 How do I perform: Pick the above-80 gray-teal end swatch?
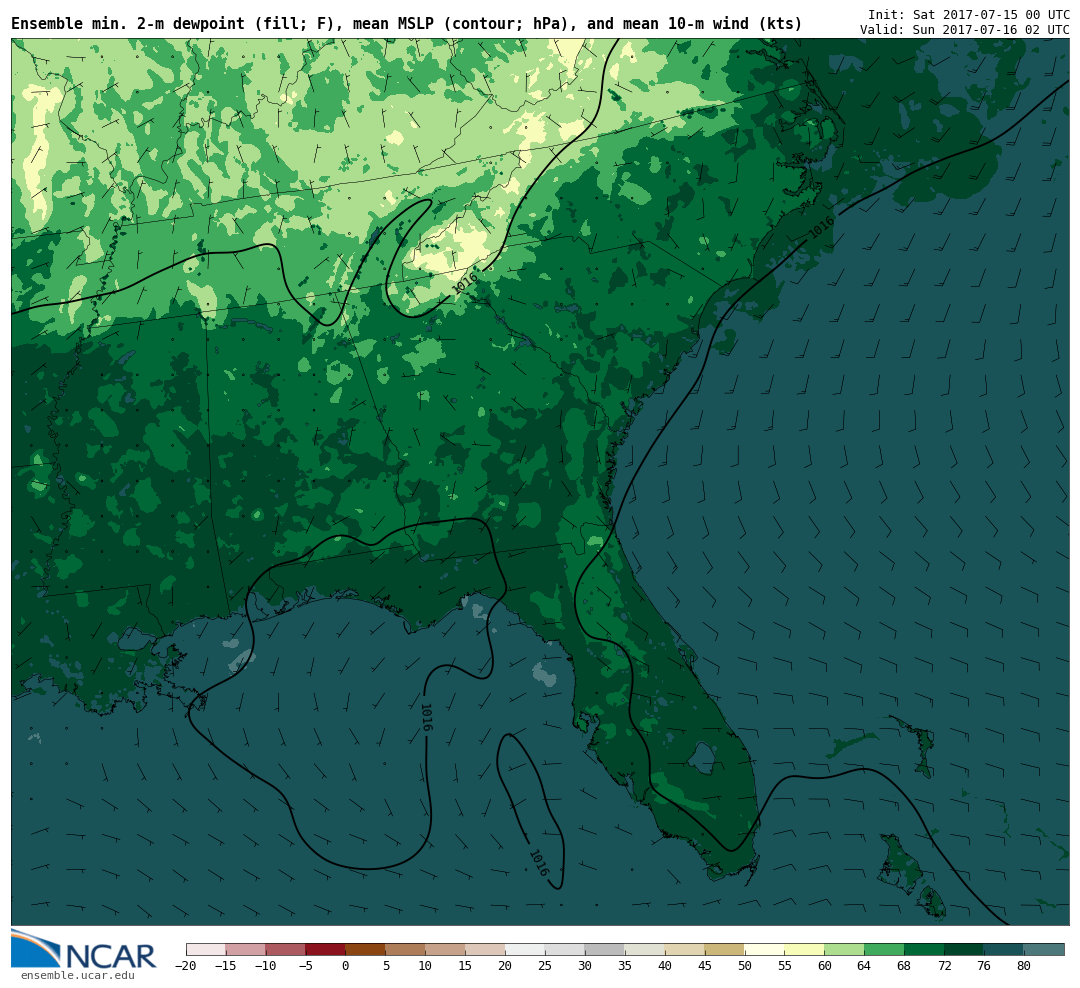coord(1045,949)
